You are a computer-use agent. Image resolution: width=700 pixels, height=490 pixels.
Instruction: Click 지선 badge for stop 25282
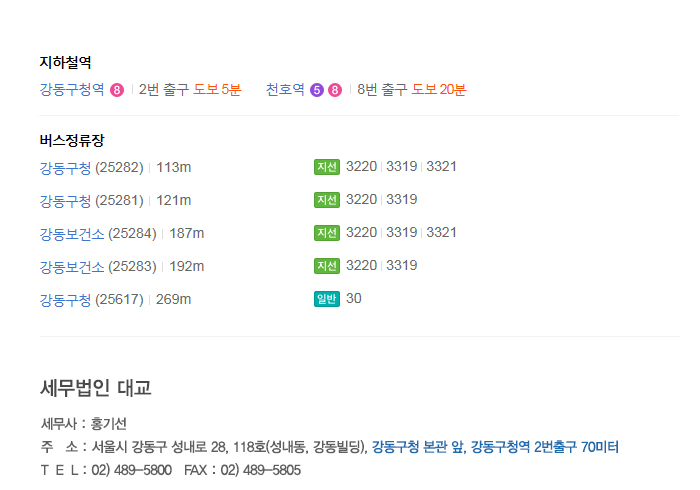[327, 167]
